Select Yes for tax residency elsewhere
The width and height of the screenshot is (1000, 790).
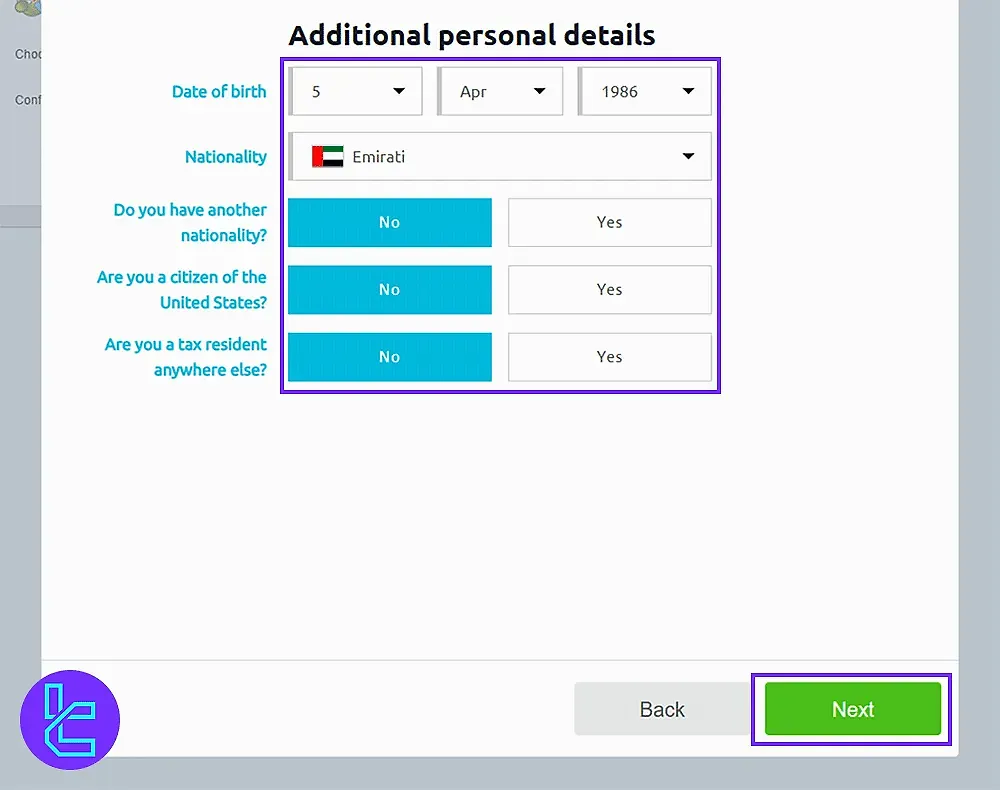609,357
